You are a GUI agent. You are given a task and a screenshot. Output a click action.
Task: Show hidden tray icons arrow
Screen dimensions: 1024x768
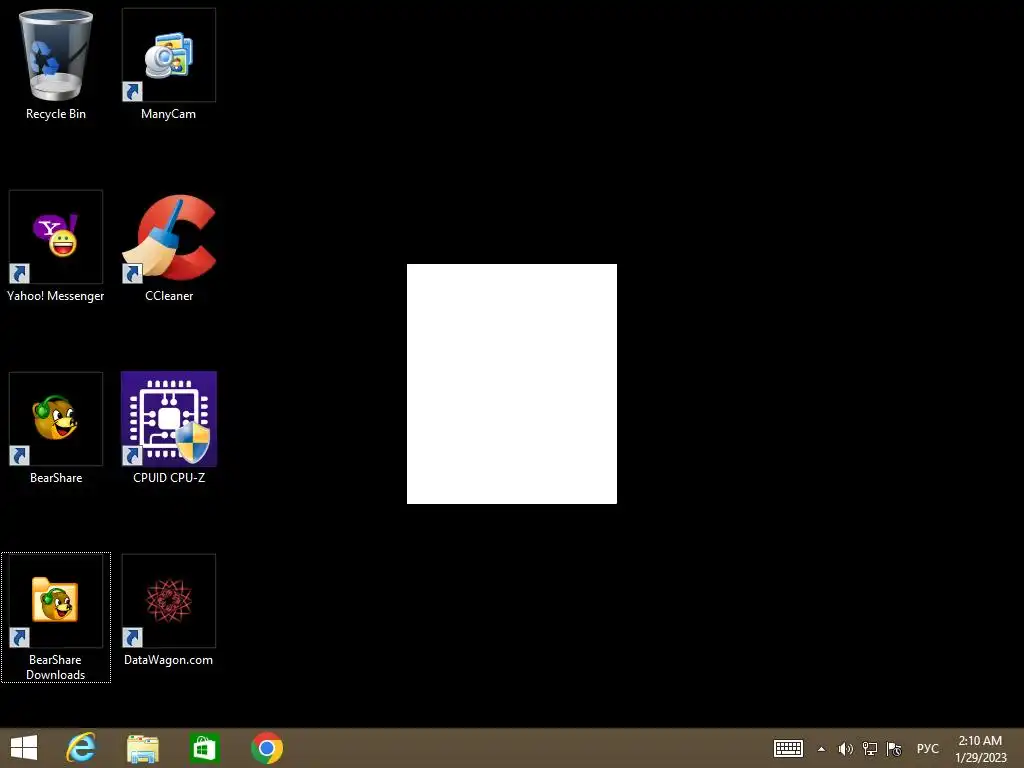tap(822, 749)
